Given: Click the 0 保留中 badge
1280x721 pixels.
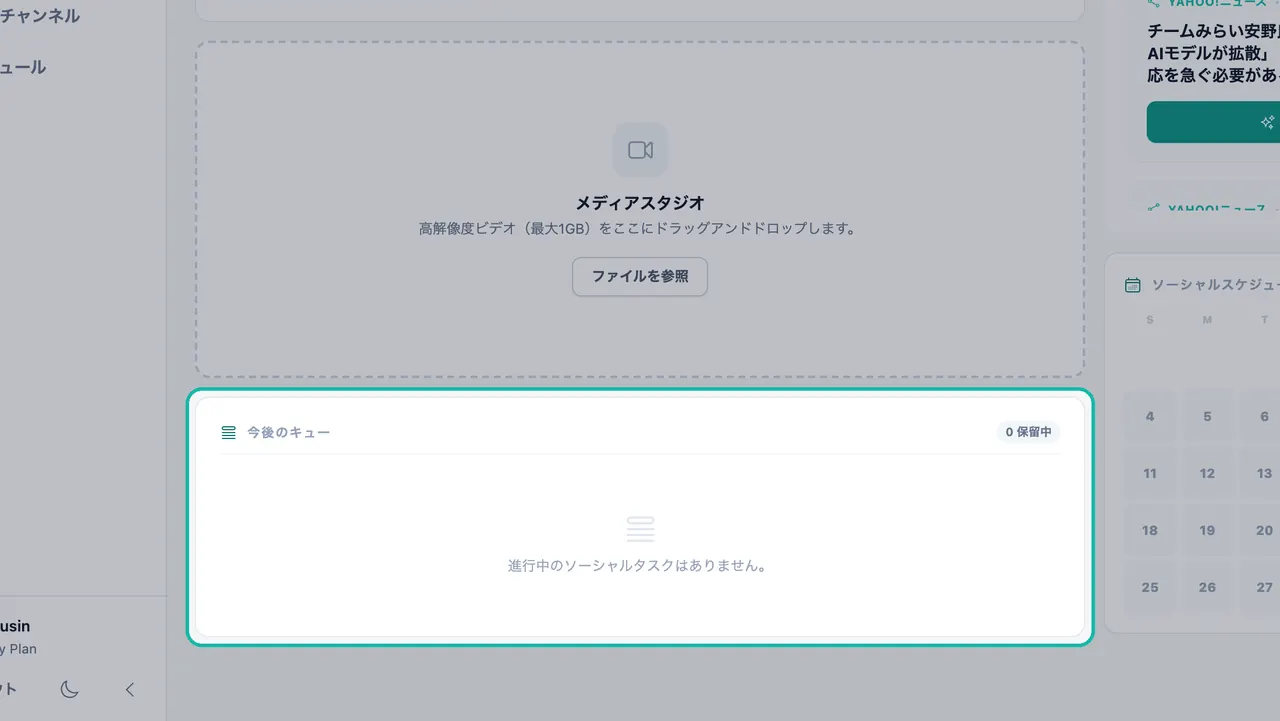Looking at the screenshot, I should [x=1028, y=432].
